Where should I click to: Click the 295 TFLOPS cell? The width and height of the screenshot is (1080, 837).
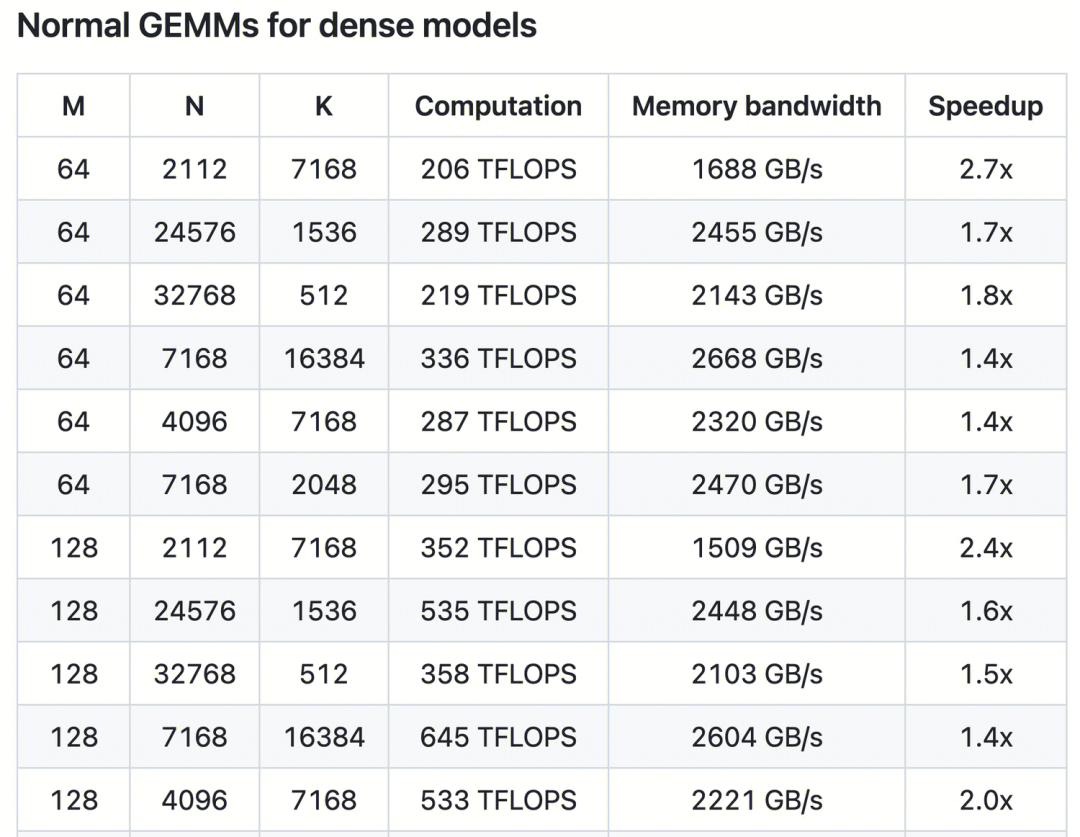(x=498, y=484)
